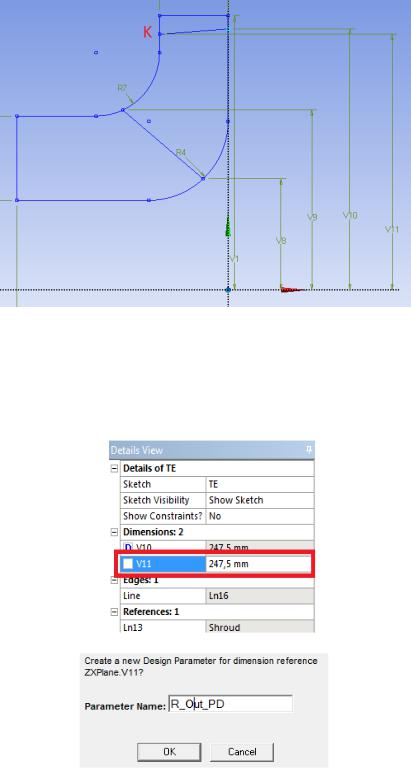The height and width of the screenshot is (768, 411).
Task: Collapse the Edges: 1 section
Action: (x=114, y=580)
